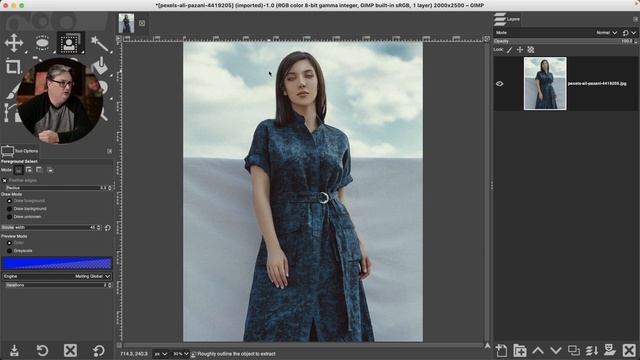The height and width of the screenshot is (360, 640).
Task: Choose Draw foreground mode
Action: pos(9,201)
